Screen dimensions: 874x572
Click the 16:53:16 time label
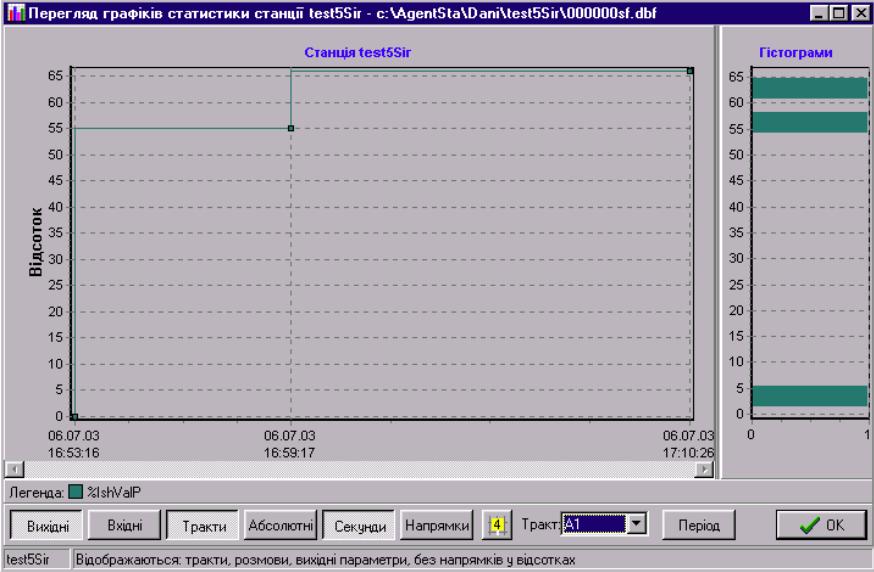pos(74,452)
